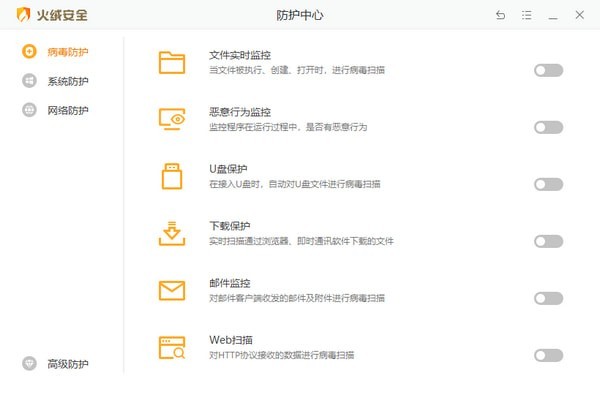Open 下载保护 settings title
The width and height of the screenshot is (600, 395).
click(x=230, y=226)
